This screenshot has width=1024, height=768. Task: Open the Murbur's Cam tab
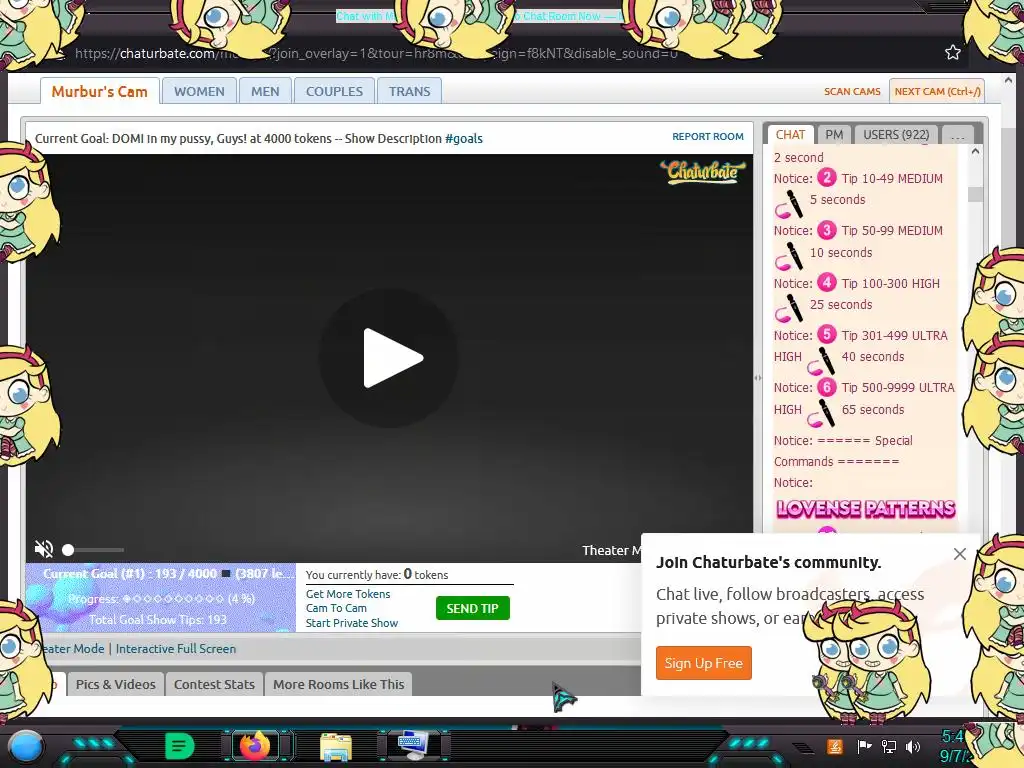(x=99, y=91)
